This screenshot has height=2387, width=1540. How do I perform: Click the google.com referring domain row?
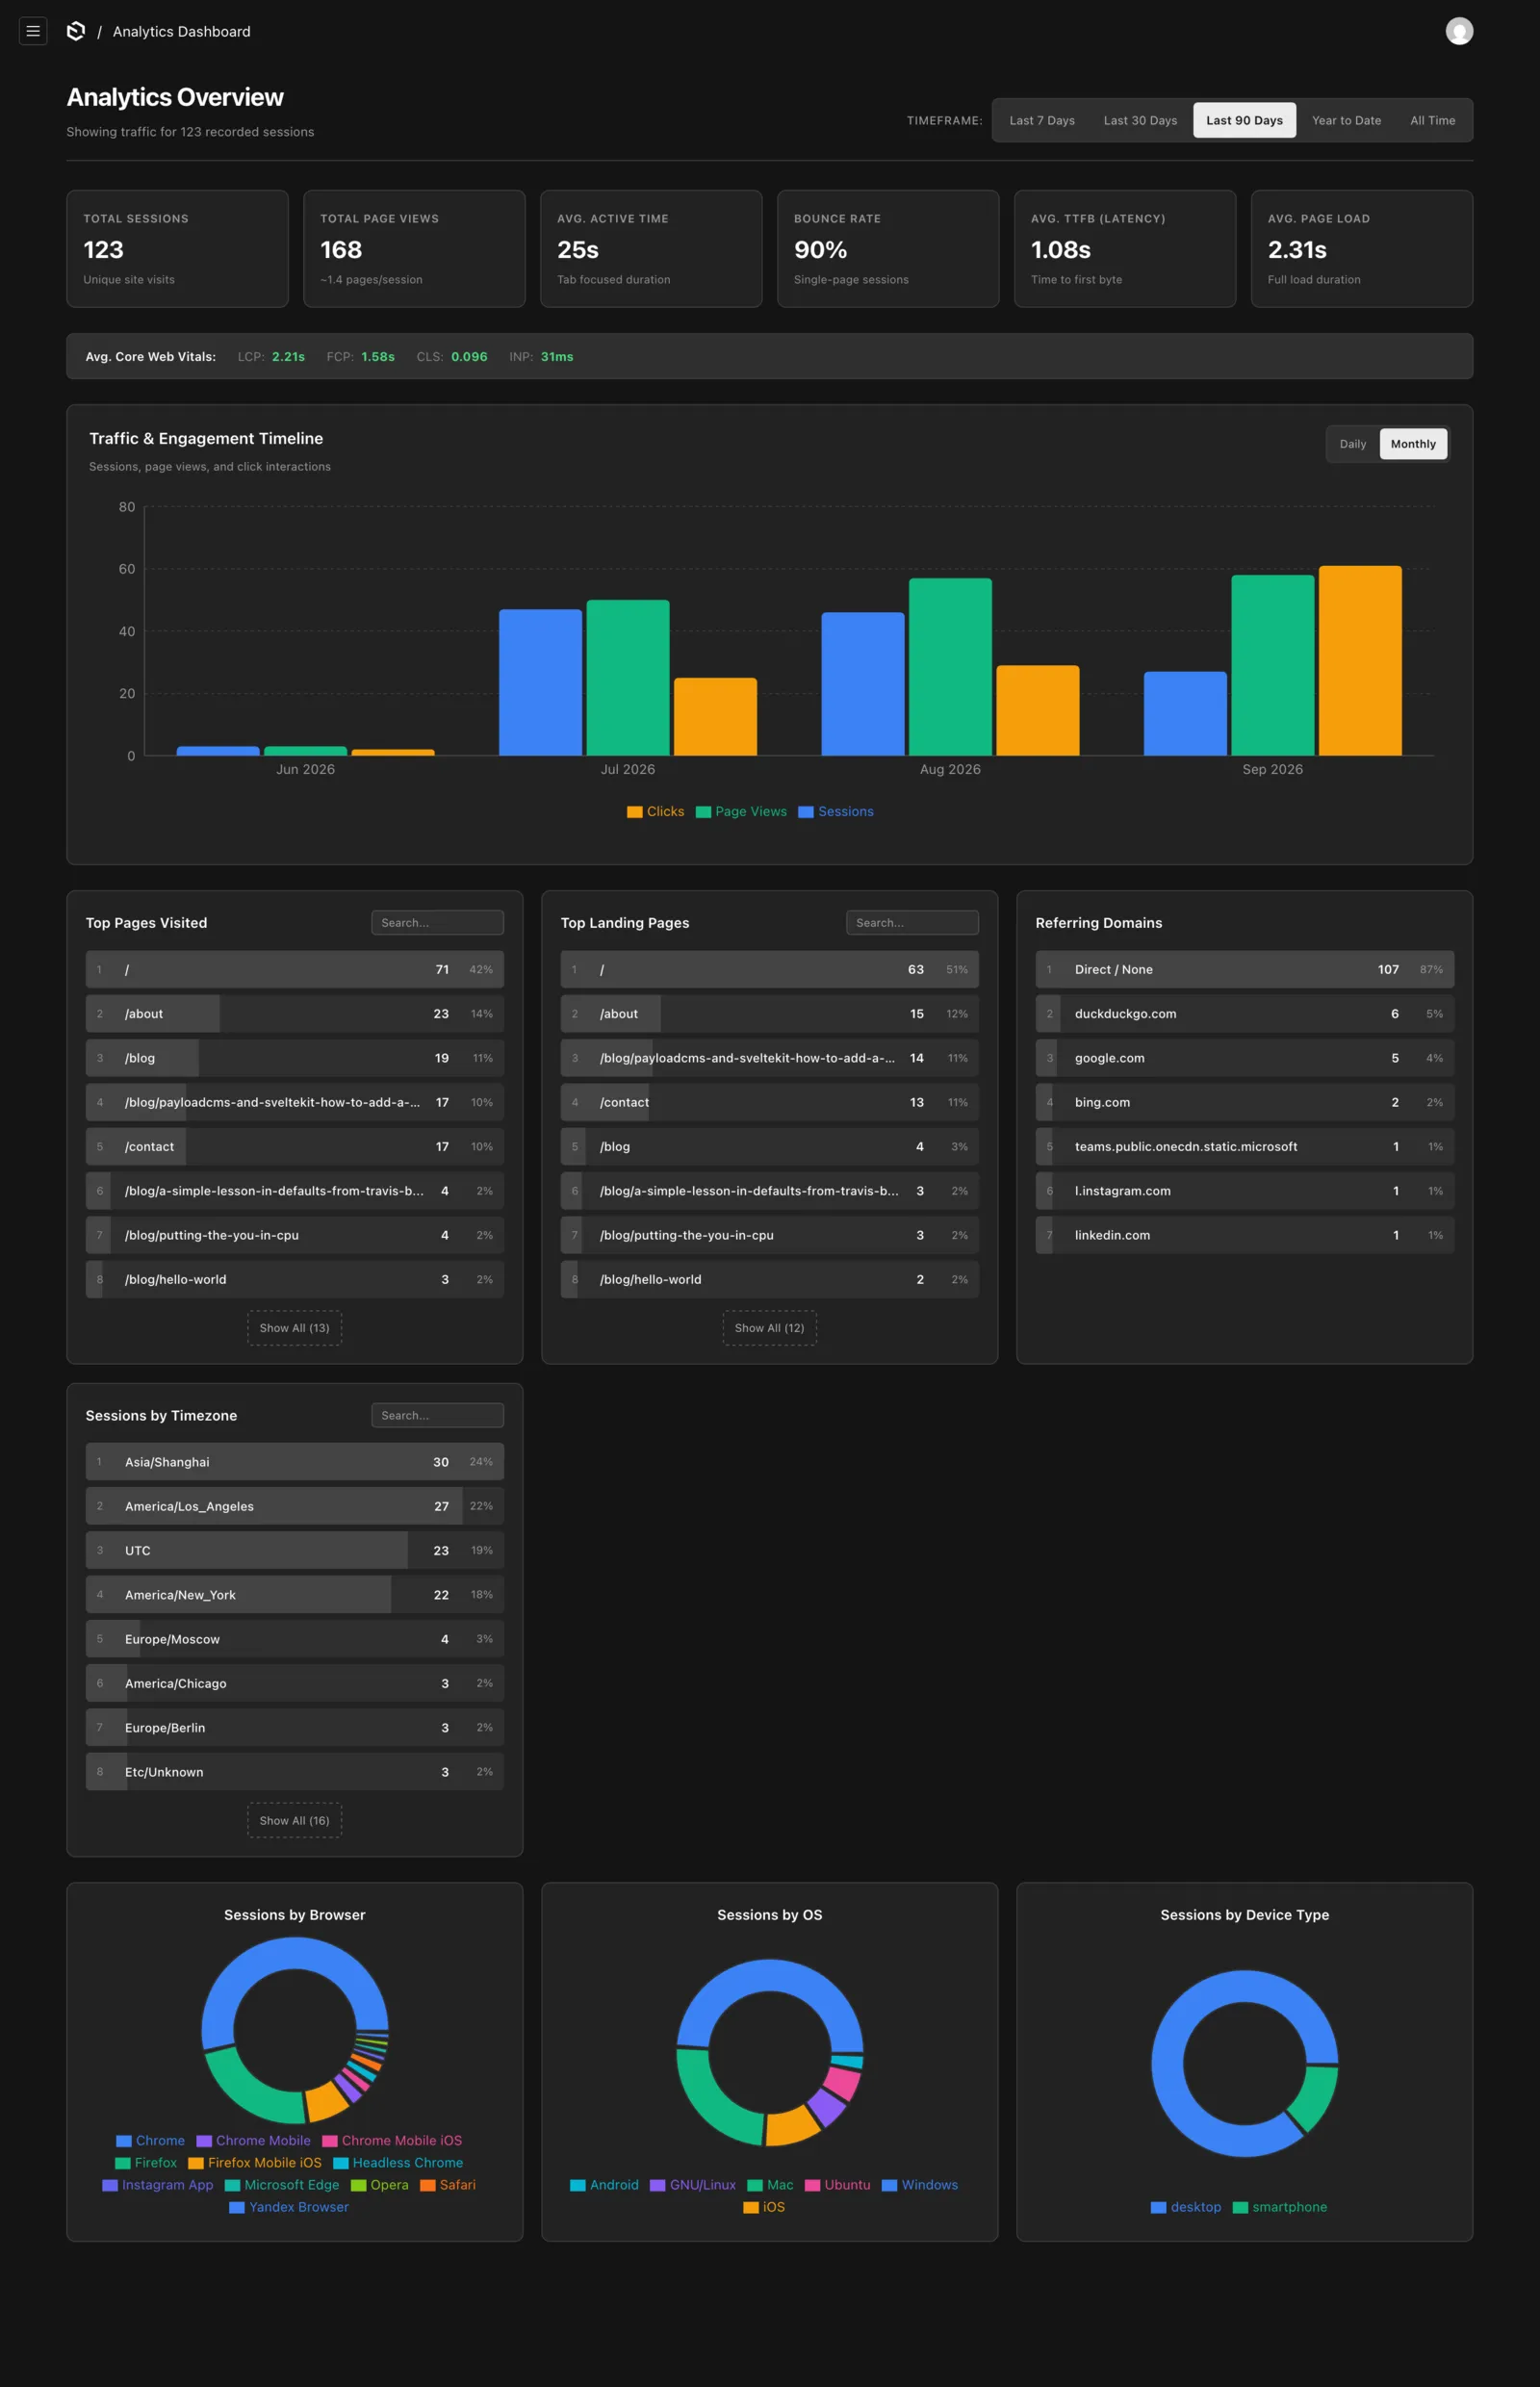coord(1245,1058)
